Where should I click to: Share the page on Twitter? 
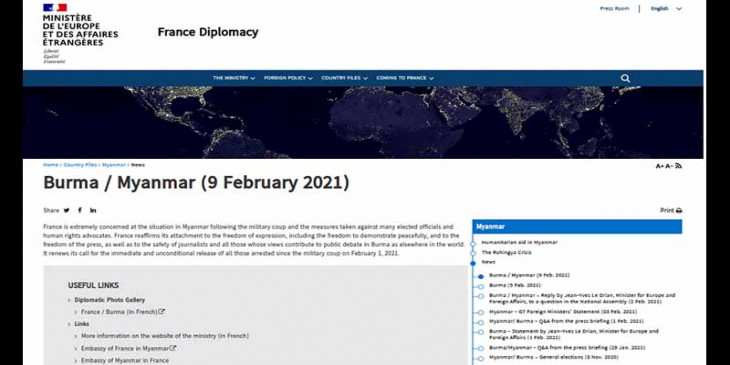[67, 210]
